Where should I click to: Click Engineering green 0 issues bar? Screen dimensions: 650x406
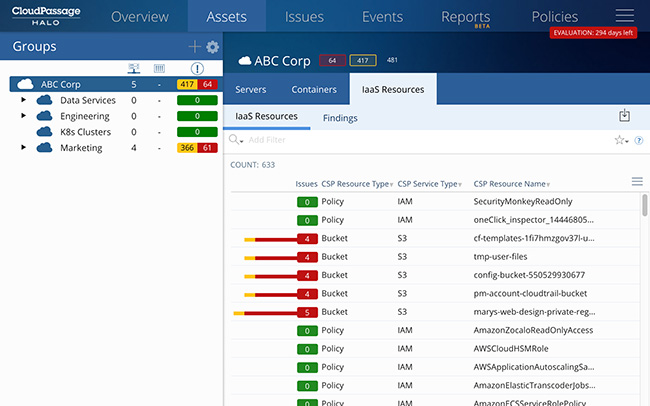197,116
